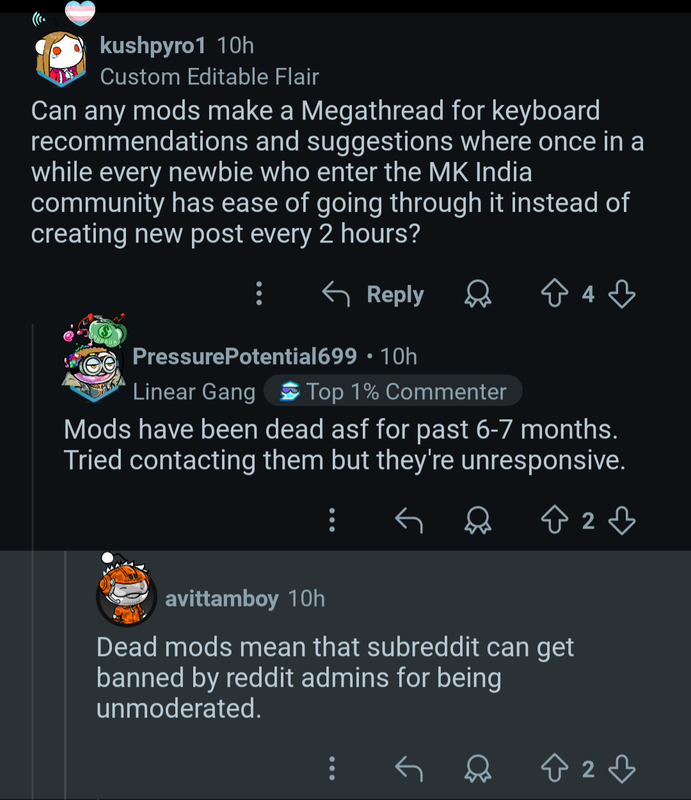Open overflow menu on avittamboy's comment
Image resolution: width=691 pixels, height=800 pixels.
tap(332, 768)
